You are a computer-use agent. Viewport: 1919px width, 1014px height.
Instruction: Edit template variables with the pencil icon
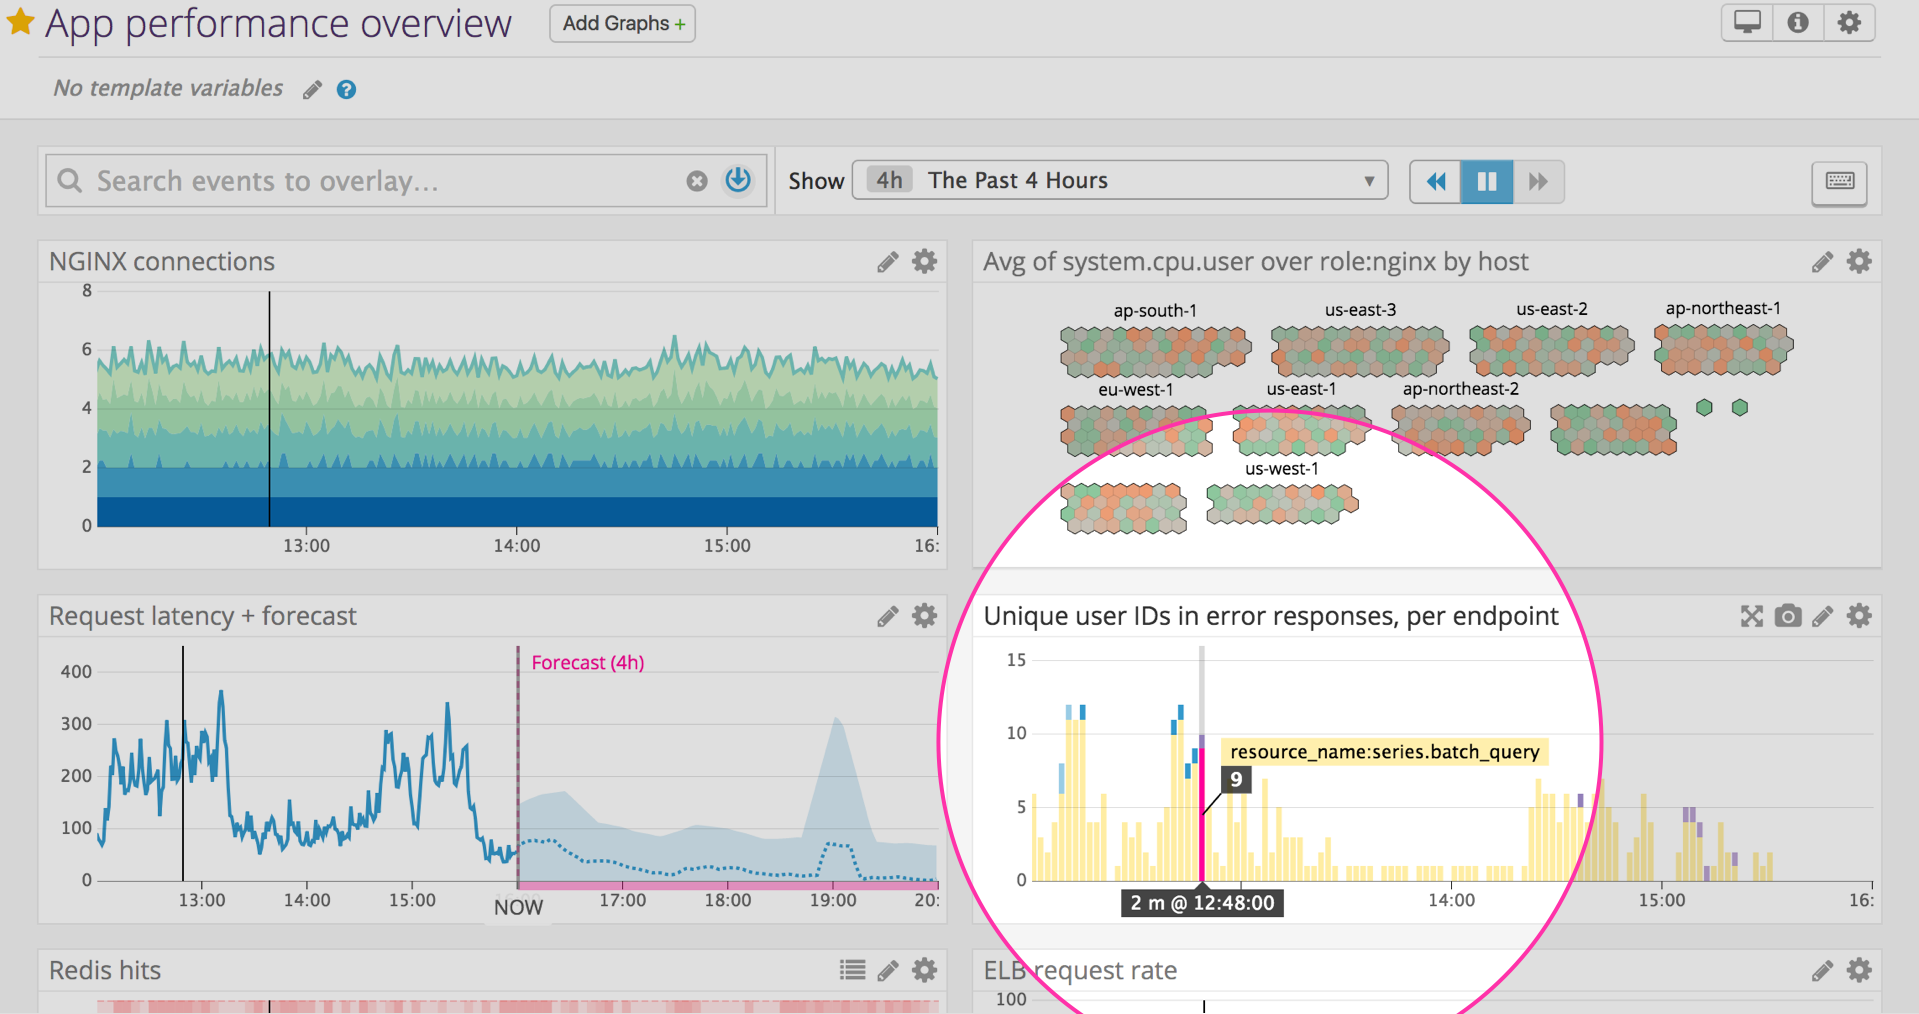pyautogui.click(x=311, y=89)
